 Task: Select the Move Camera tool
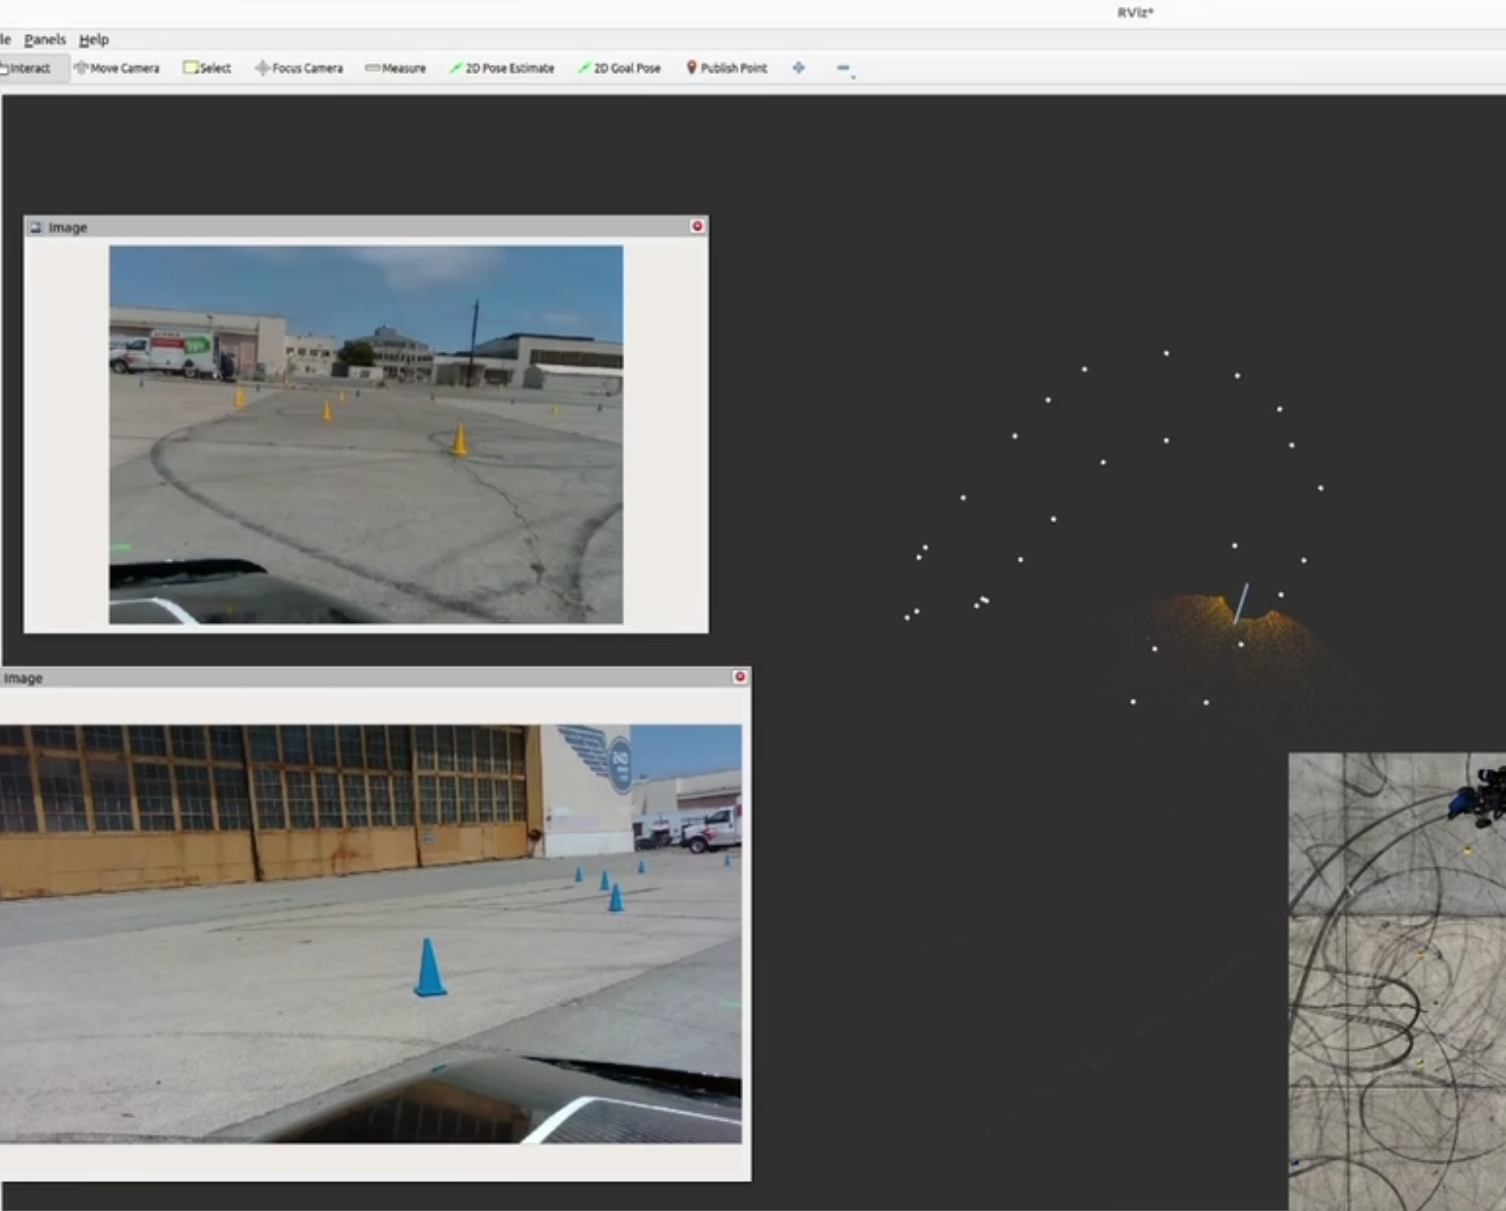[117, 68]
